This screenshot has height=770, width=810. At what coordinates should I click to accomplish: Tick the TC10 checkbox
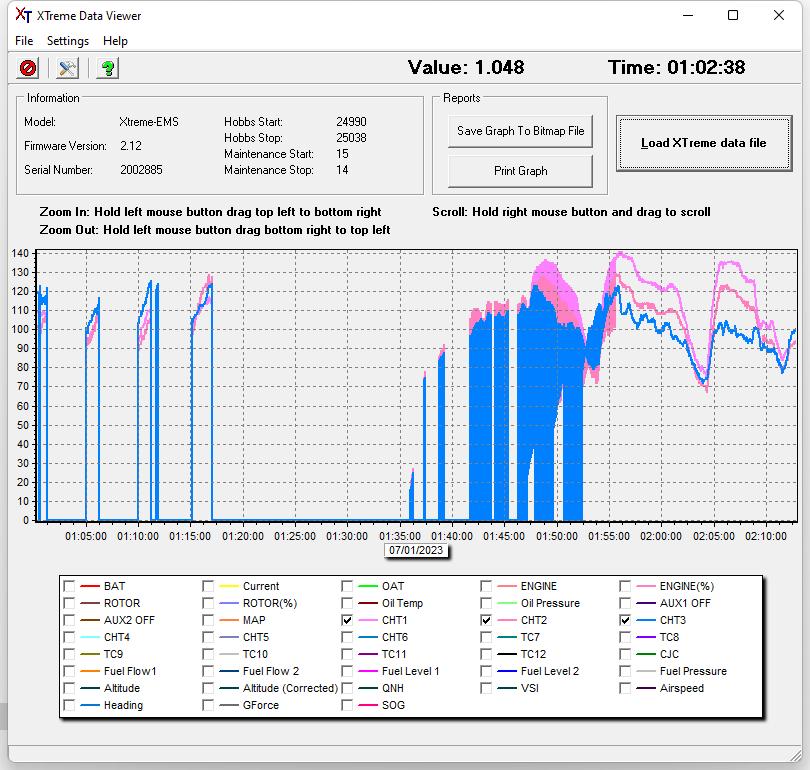[x=208, y=654]
